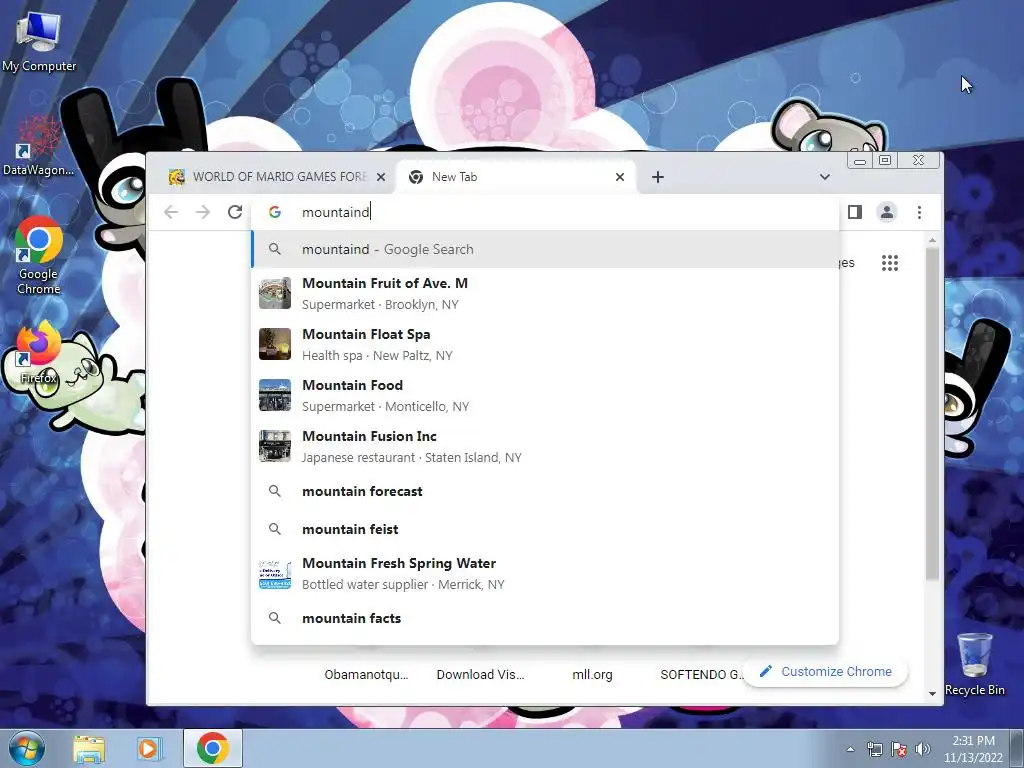Open the Recycle Bin icon

pyautogui.click(x=974, y=664)
